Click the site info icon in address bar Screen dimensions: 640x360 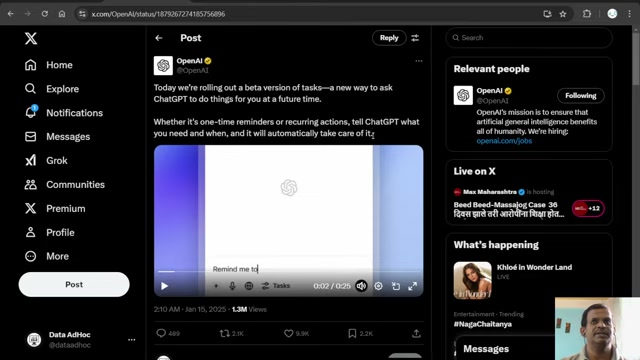coord(82,14)
